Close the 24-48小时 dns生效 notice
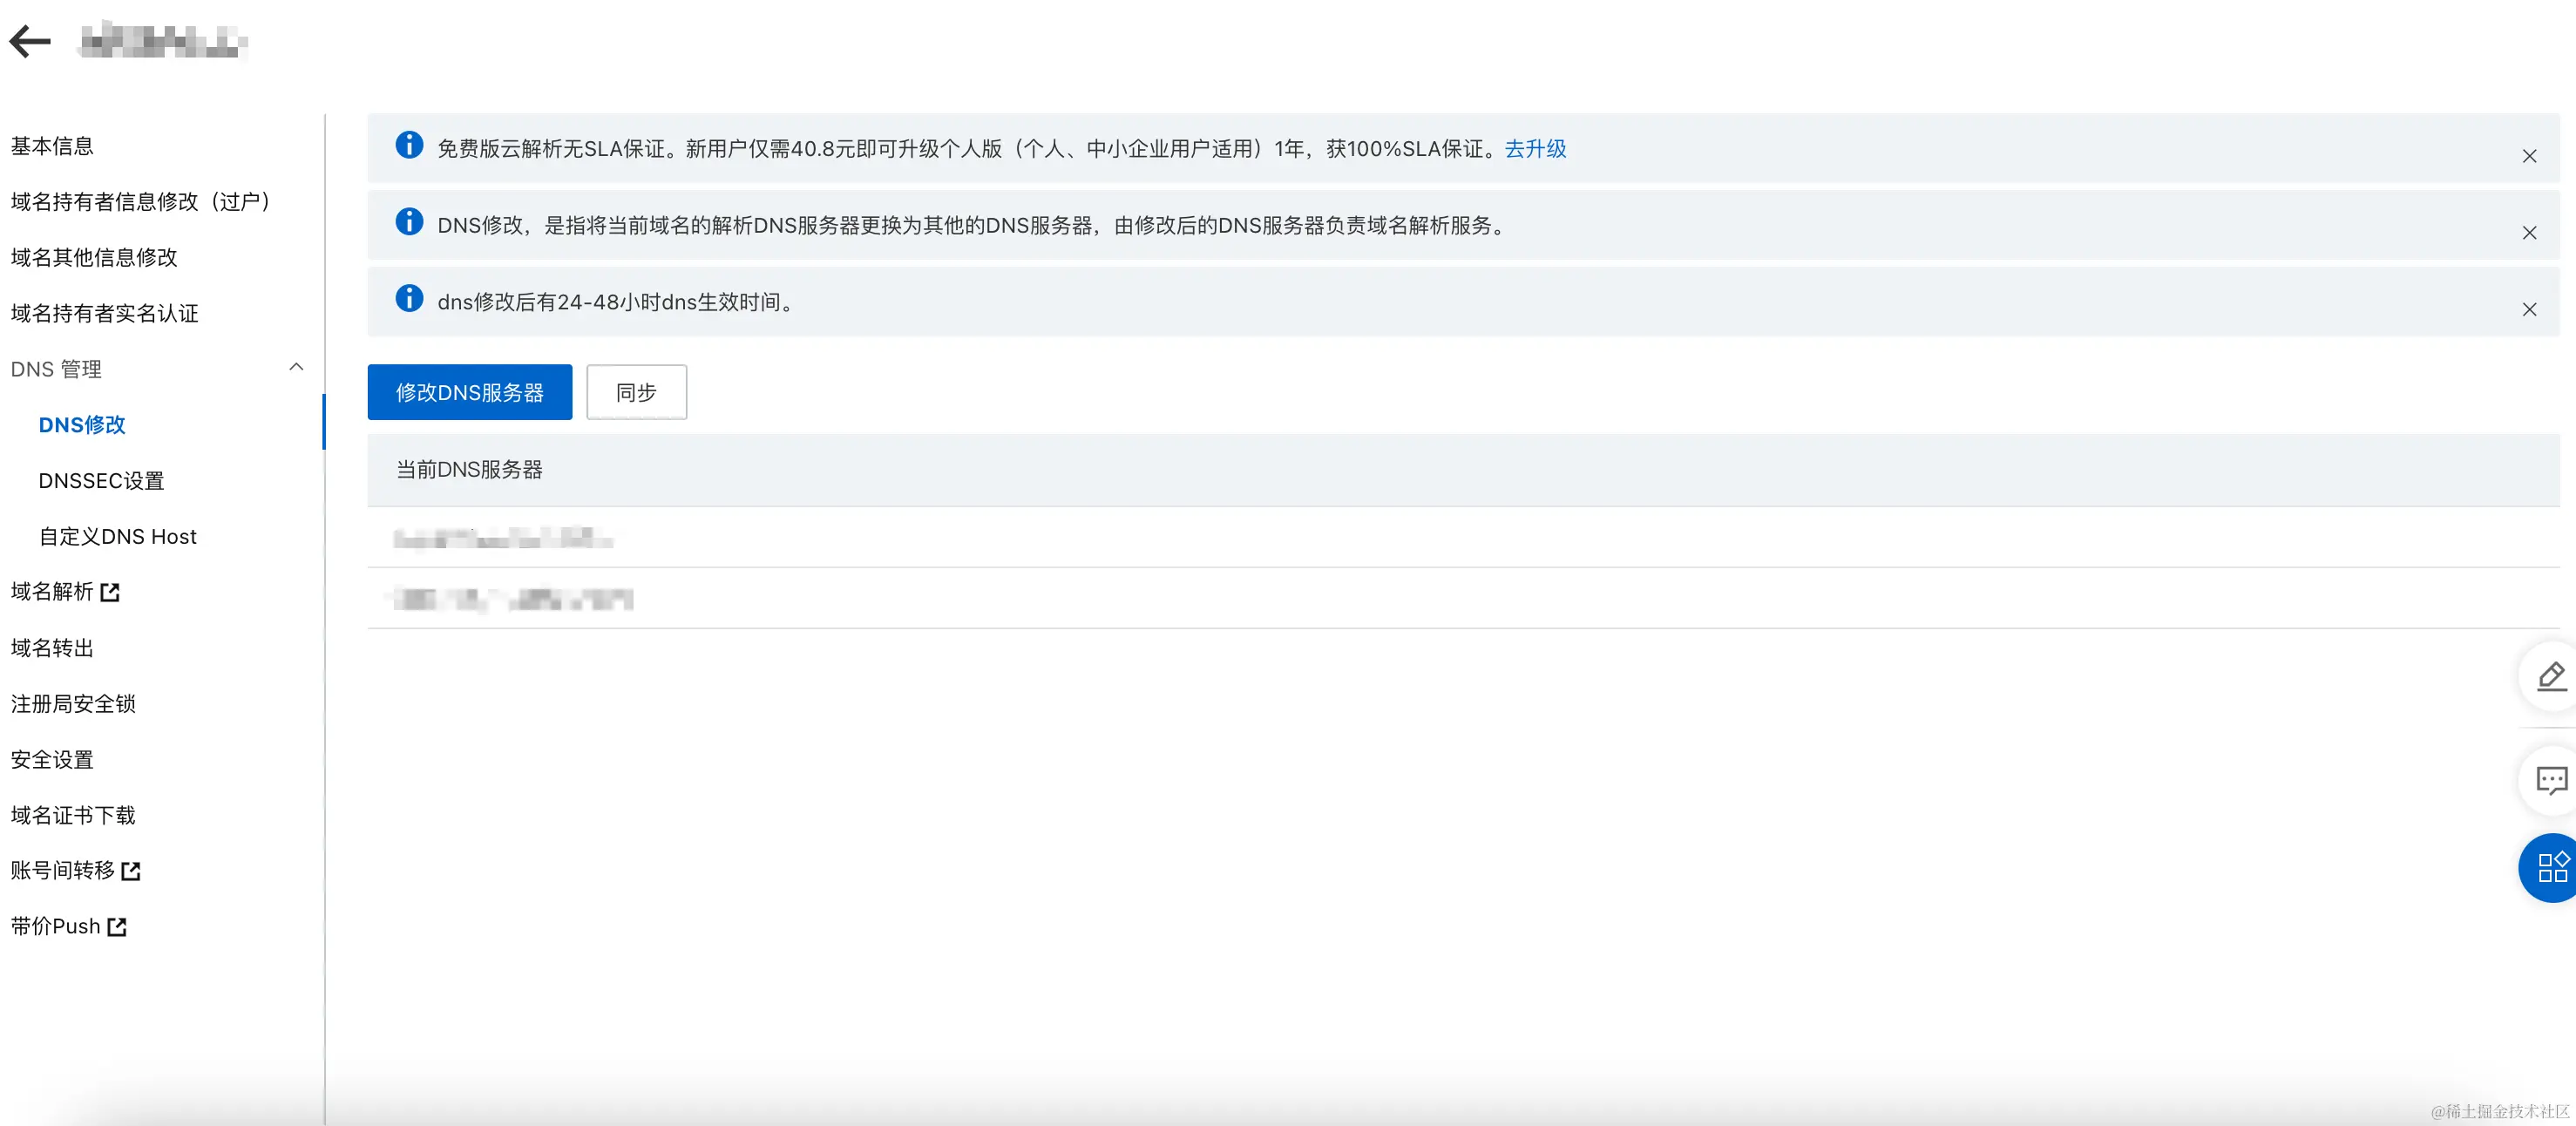The width and height of the screenshot is (2576, 1126). (2528, 310)
